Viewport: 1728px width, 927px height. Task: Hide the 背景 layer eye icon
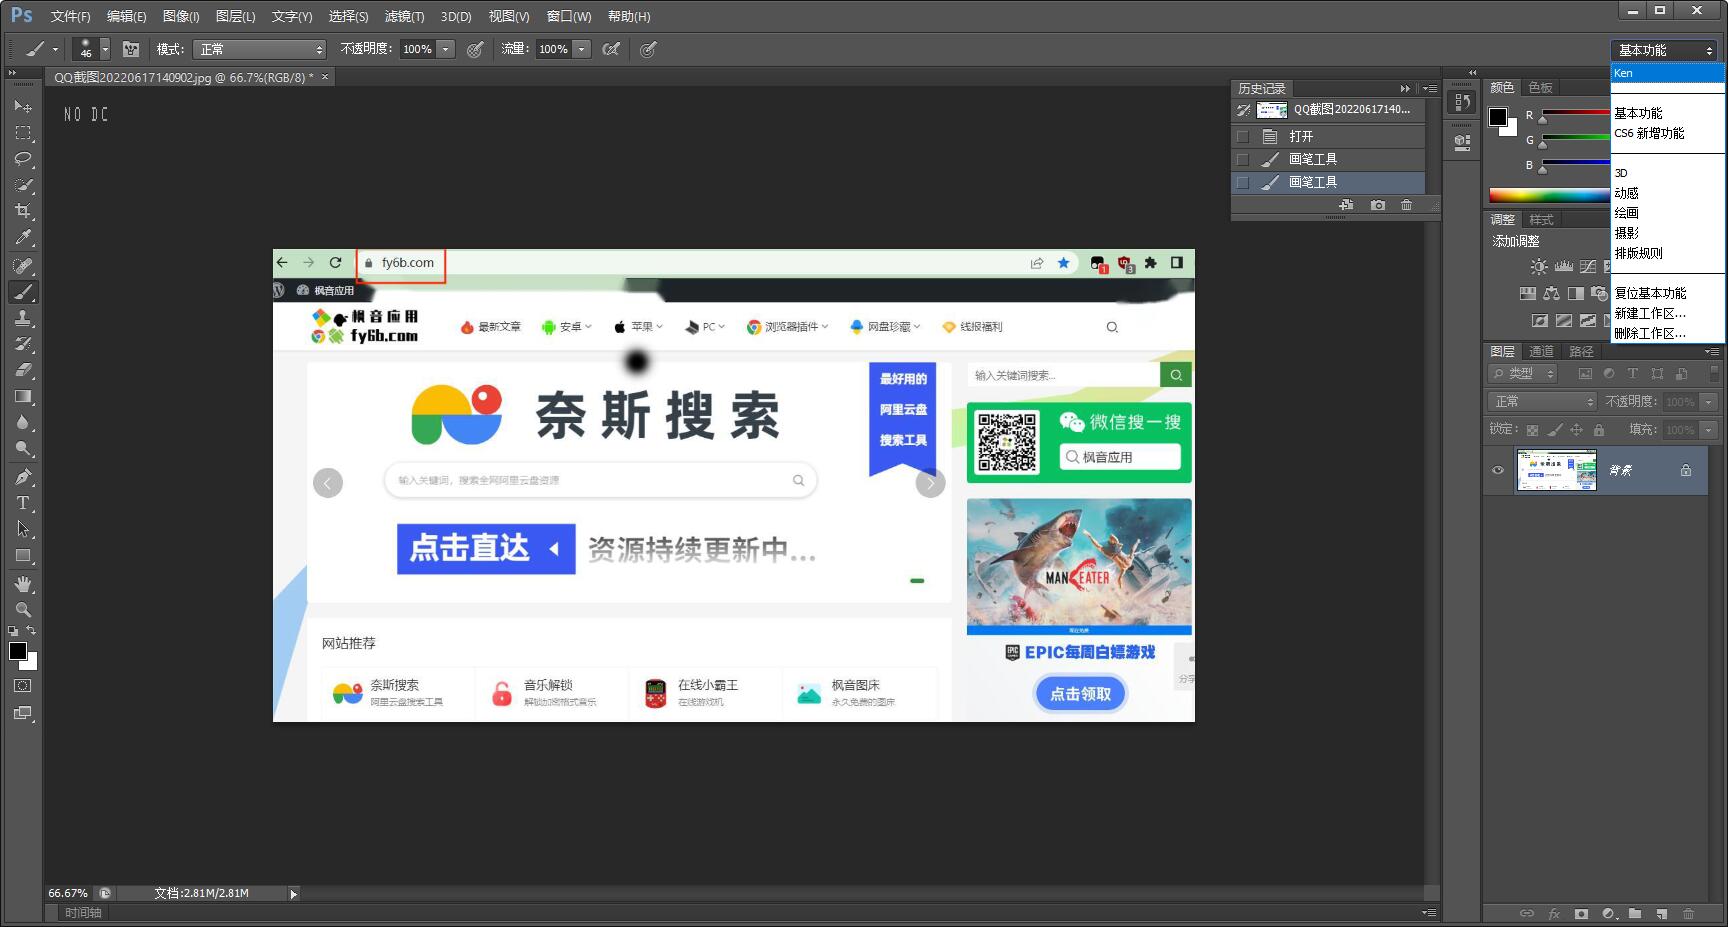coord(1498,470)
